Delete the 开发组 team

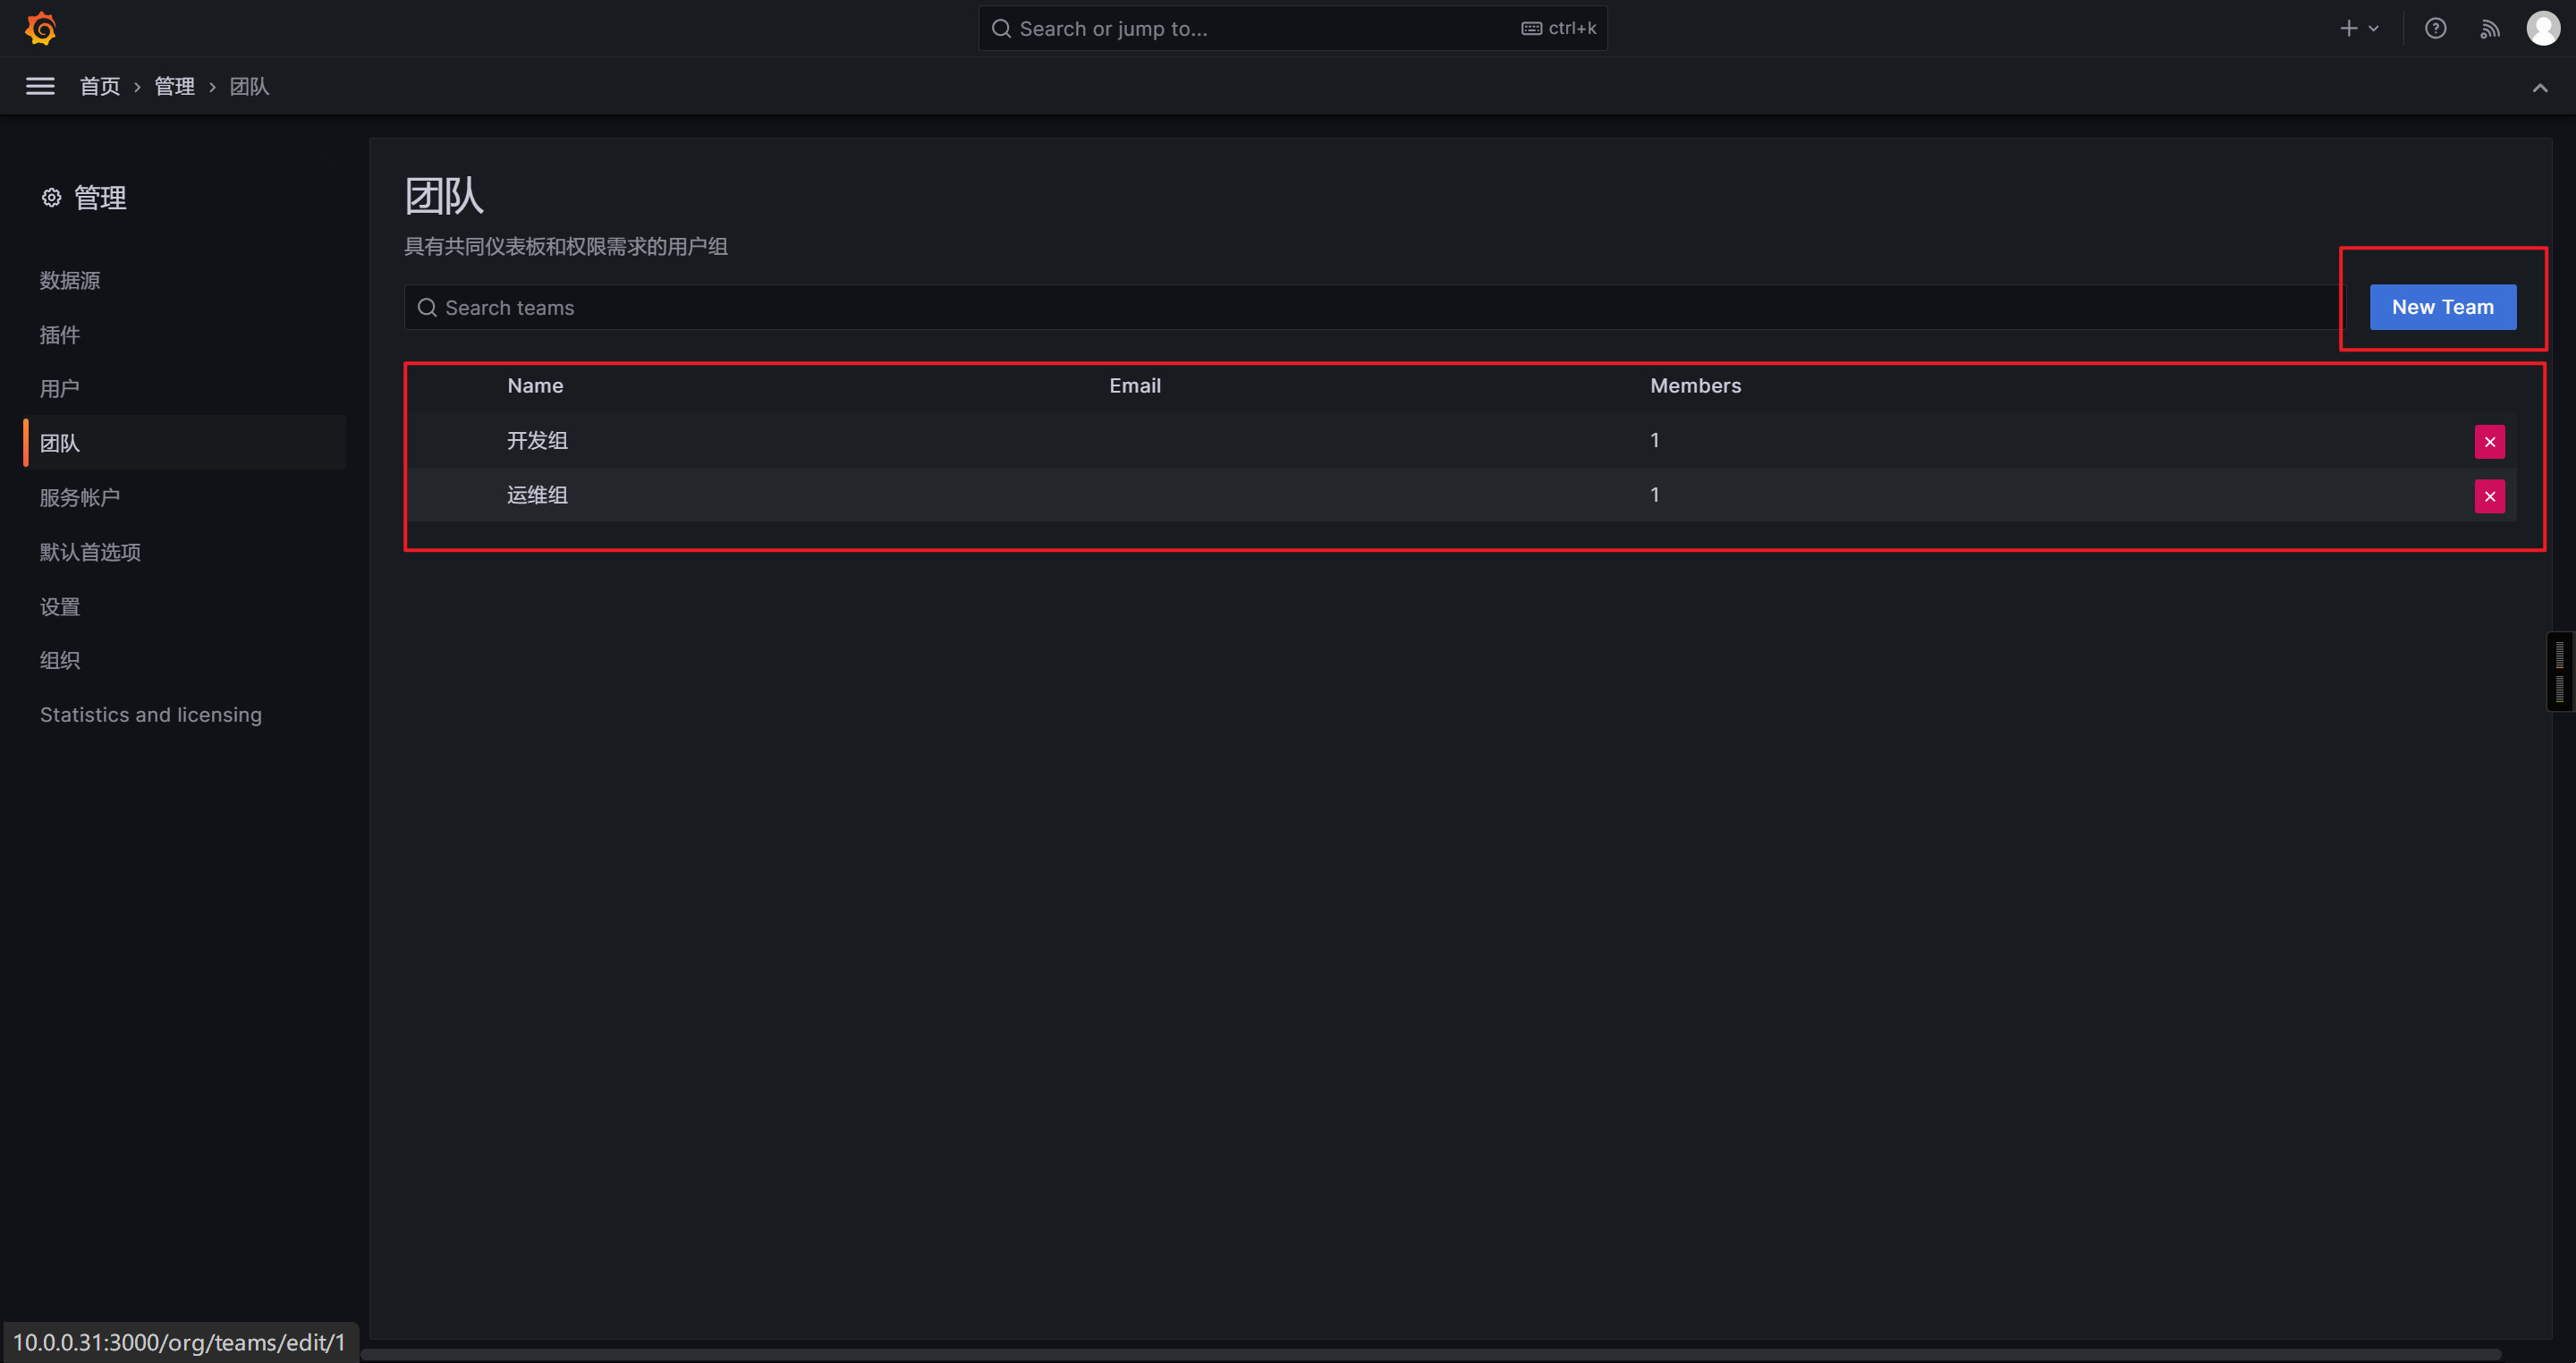(2489, 442)
